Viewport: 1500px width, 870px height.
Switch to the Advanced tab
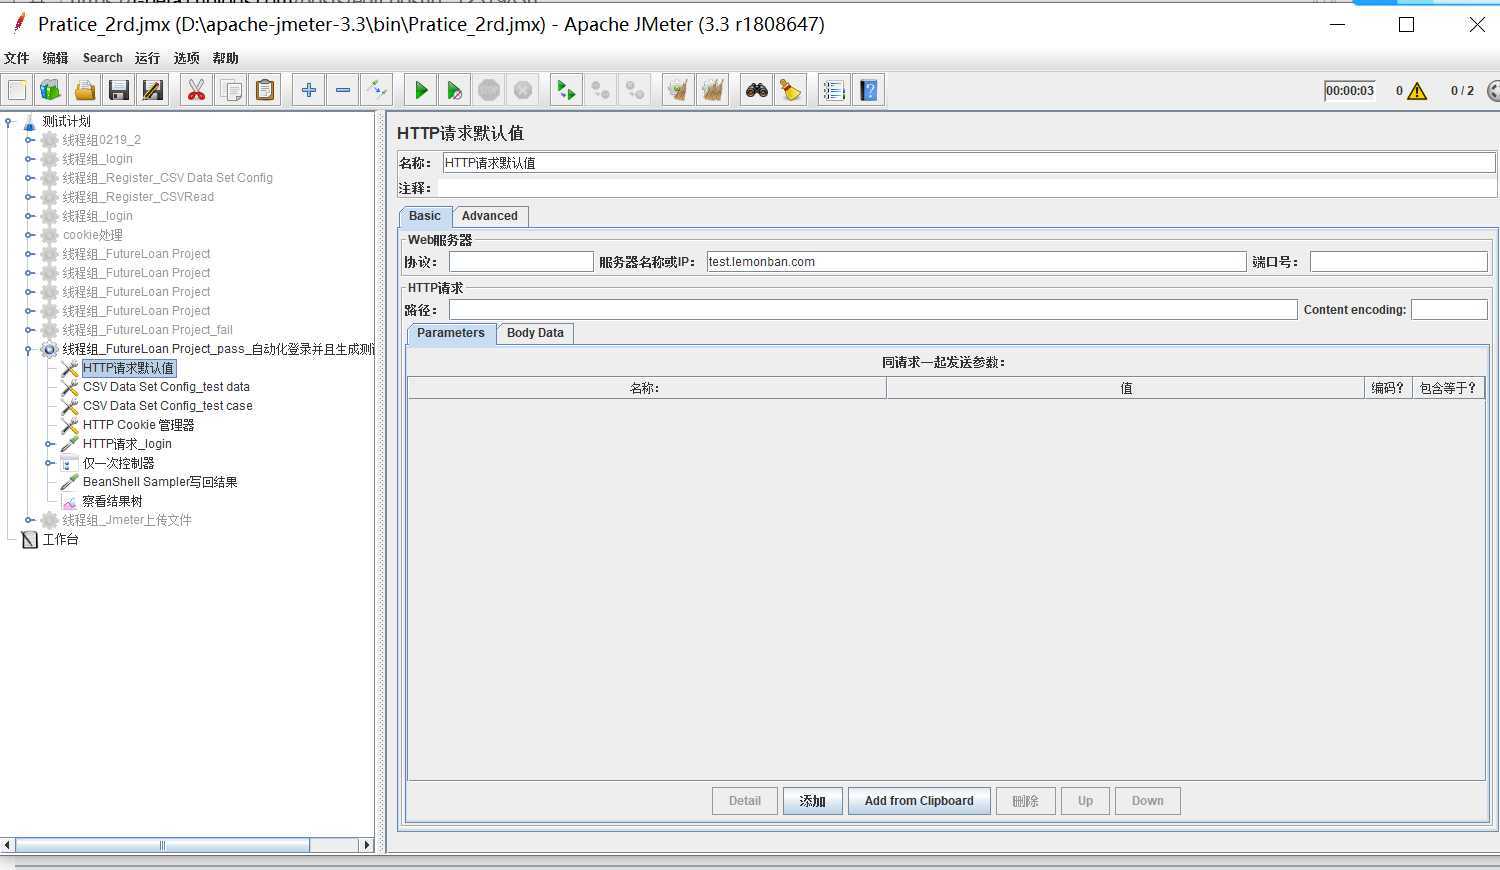coord(489,216)
